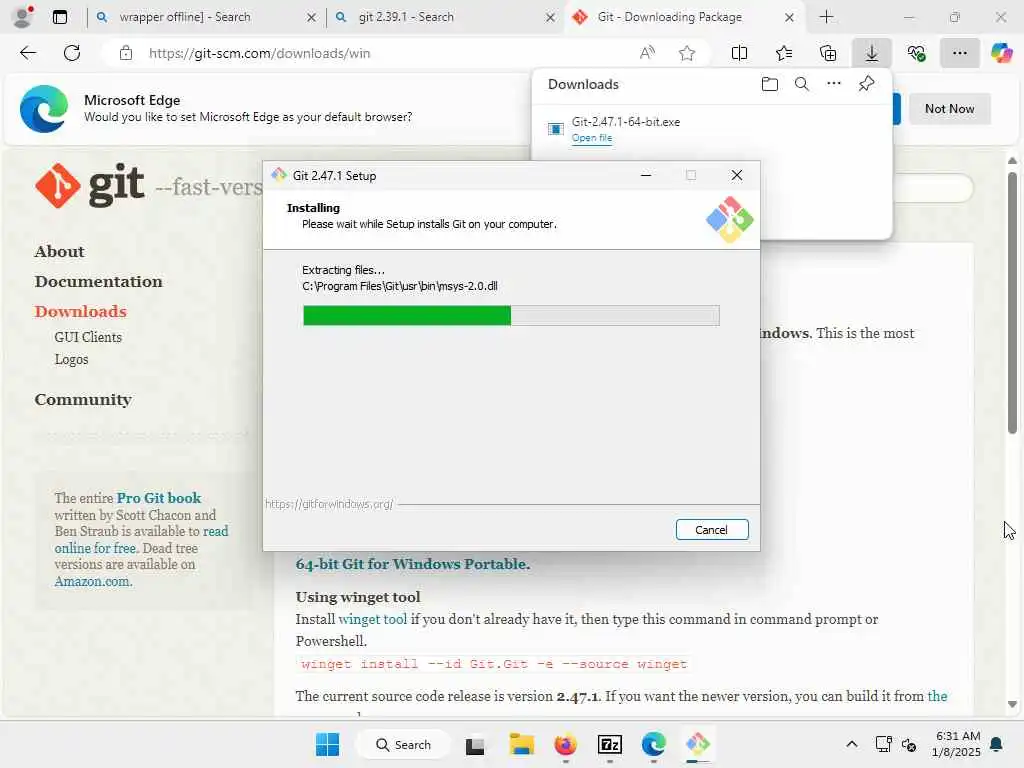This screenshot has height=768, width=1024.
Task: Go back using the browser back arrow
Action: 28,53
